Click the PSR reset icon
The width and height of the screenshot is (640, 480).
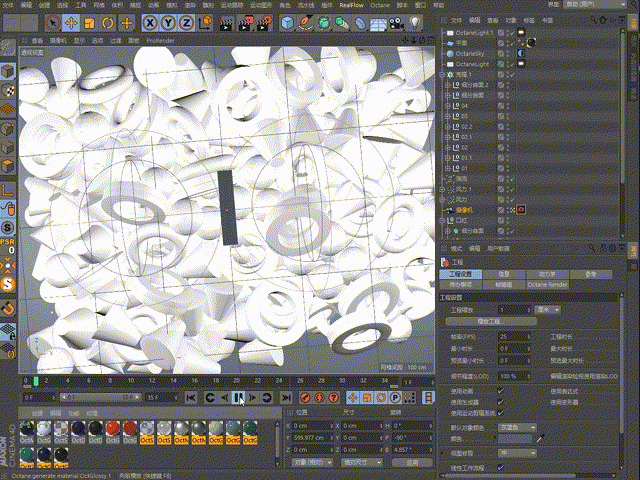[8, 245]
